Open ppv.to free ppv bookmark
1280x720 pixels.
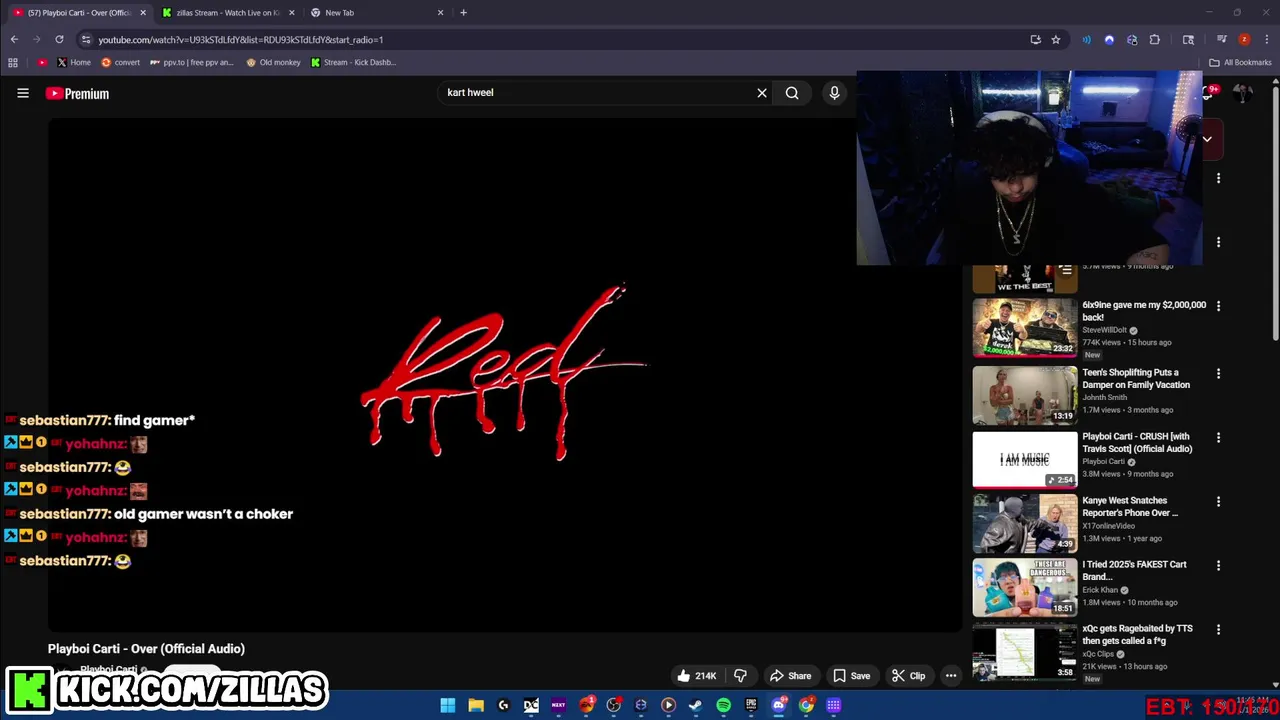point(191,62)
